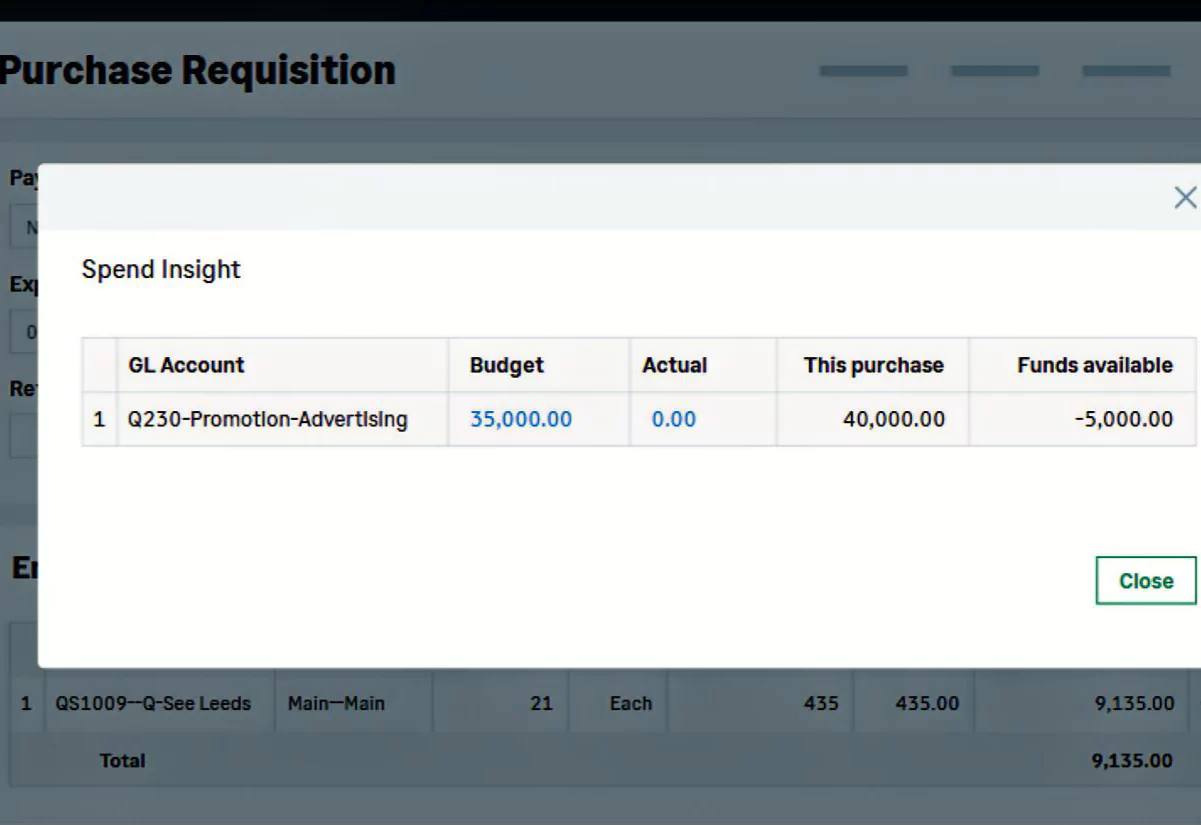
Task: Click the Spend Insight dialog title
Action: [x=161, y=269]
